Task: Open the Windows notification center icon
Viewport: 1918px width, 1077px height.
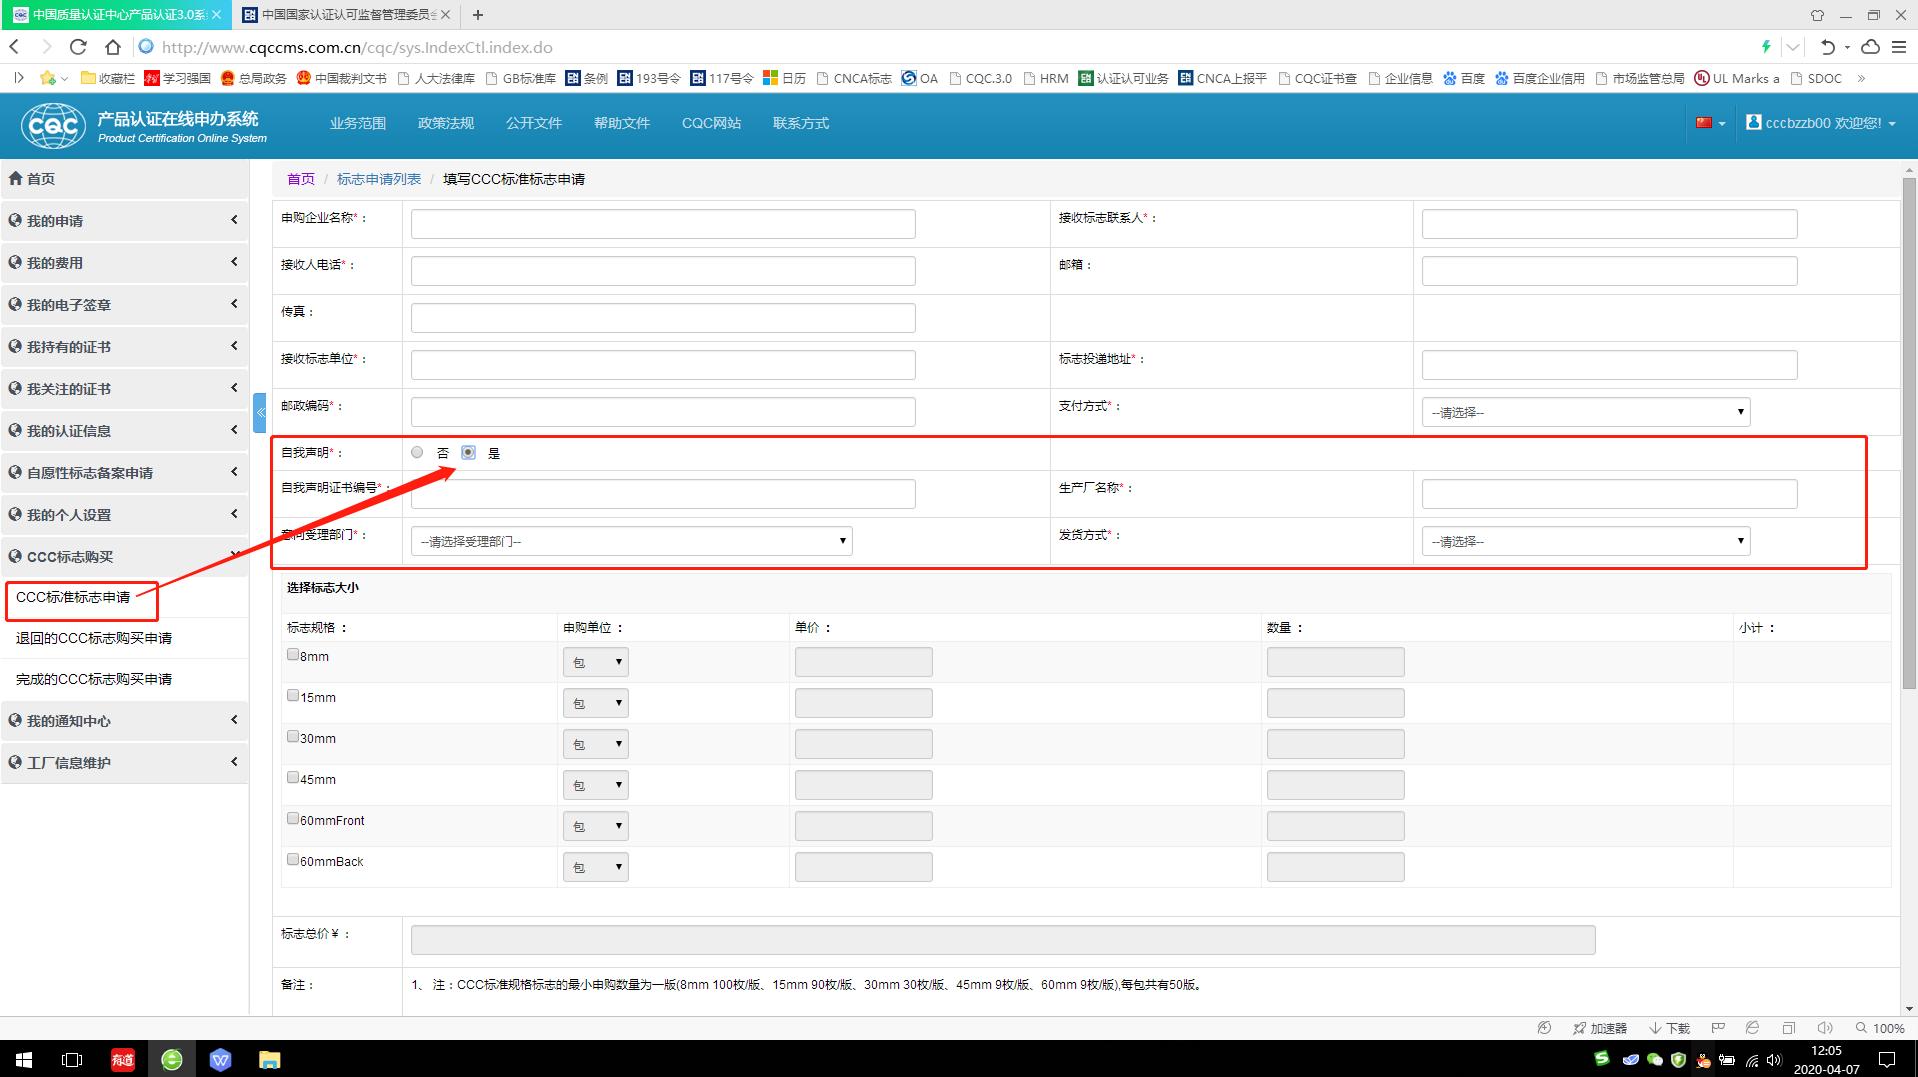Action: [1887, 1059]
